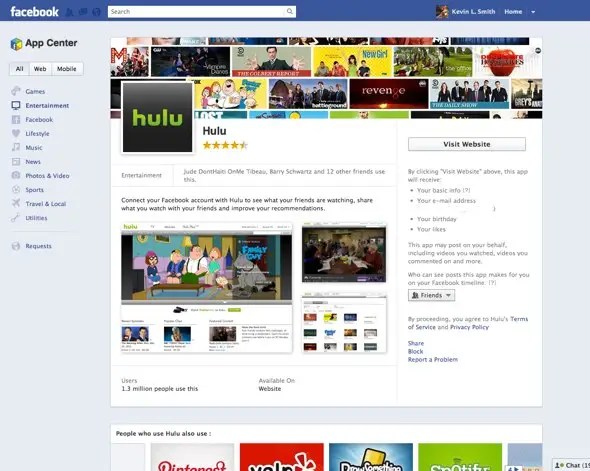Image resolution: width=590 pixels, height=471 pixels.
Task: Open Kevin L. Smith profile link
Action: click(473, 12)
